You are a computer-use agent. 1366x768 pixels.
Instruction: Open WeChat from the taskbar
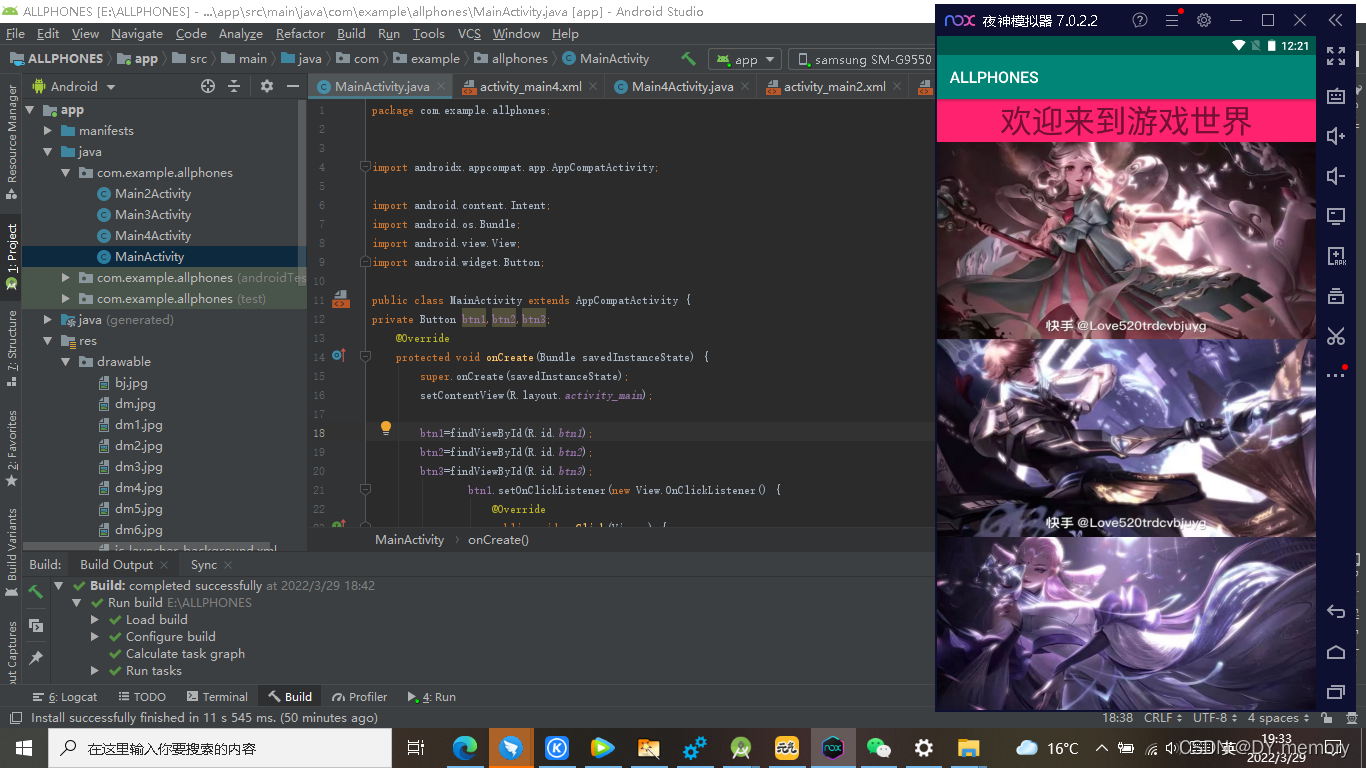878,747
